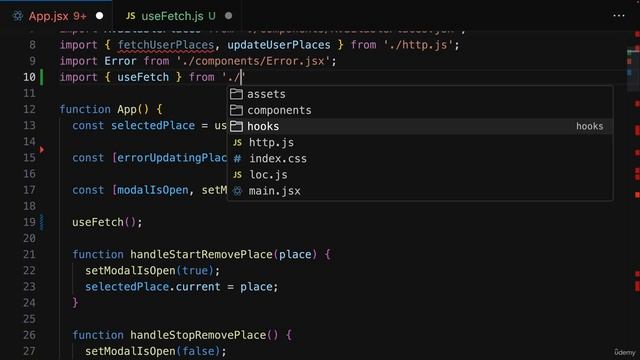Click './components/Error.jsx' path string

253,61
